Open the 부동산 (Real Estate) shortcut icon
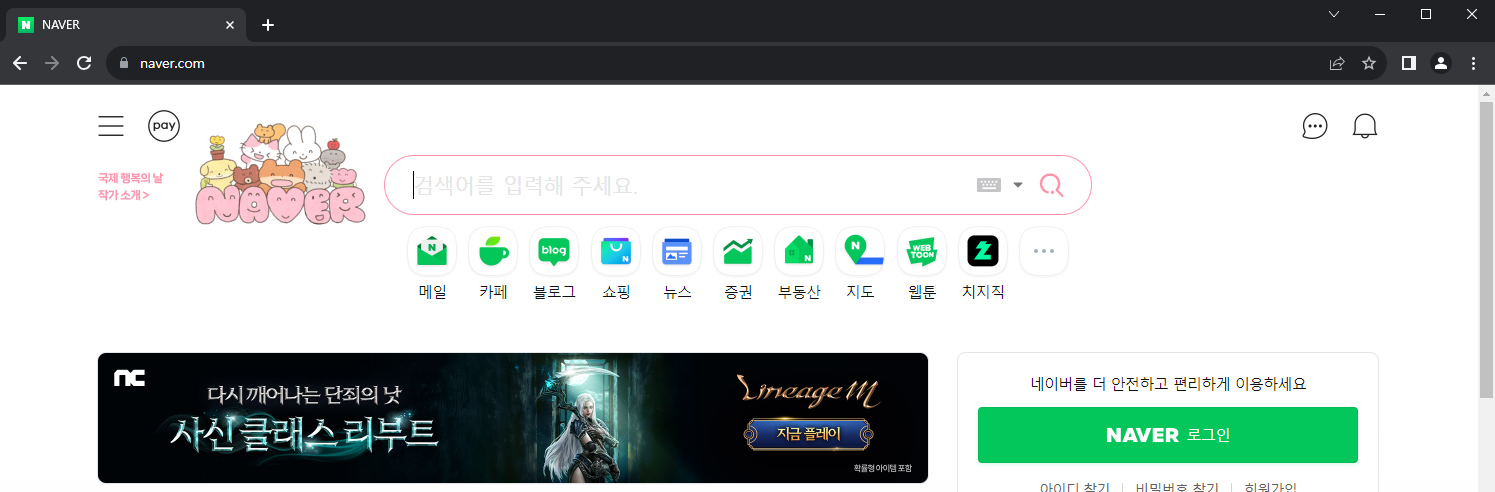Screen dimensions: 1495x492 click(x=799, y=251)
